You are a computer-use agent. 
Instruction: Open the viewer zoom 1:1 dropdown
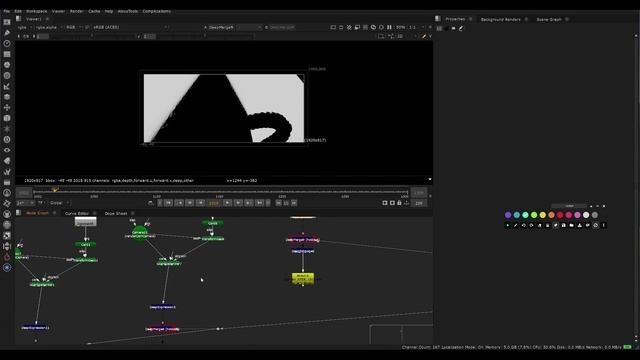pos(416,27)
